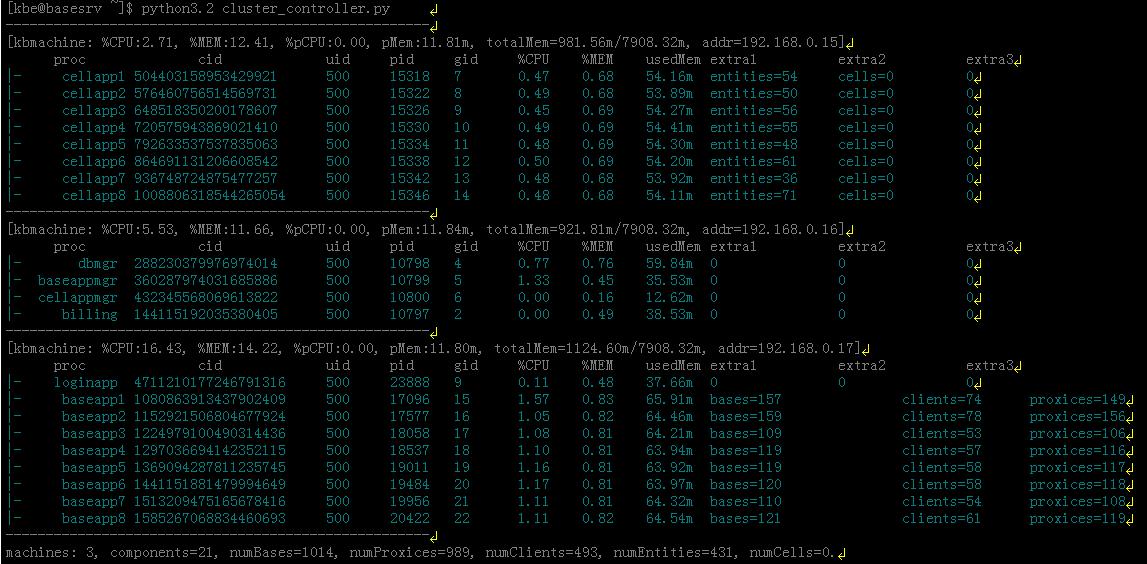Select the baseapp8 process entry
Screen dimensions: 1147x564
pyautogui.click(x=93, y=519)
